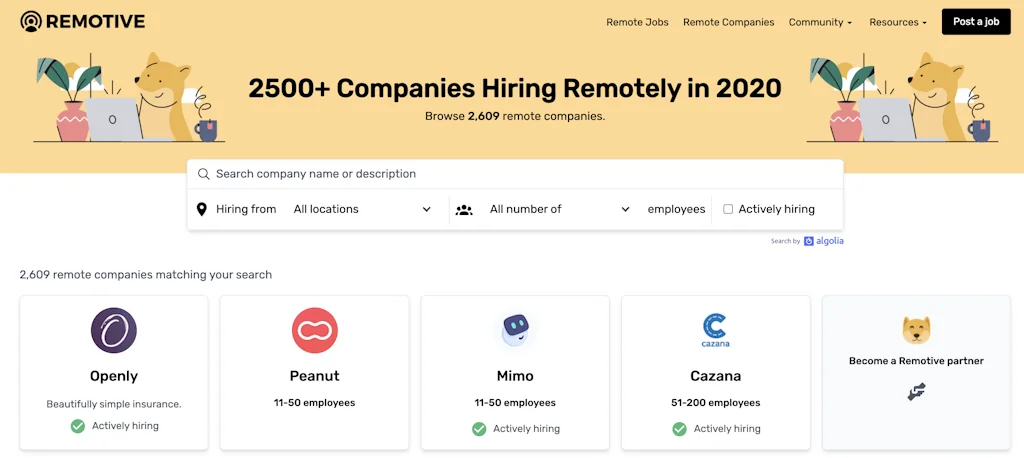The image size is (1024, 458).
Task: Click the Cazana company logo
Action: click(715, 328)
